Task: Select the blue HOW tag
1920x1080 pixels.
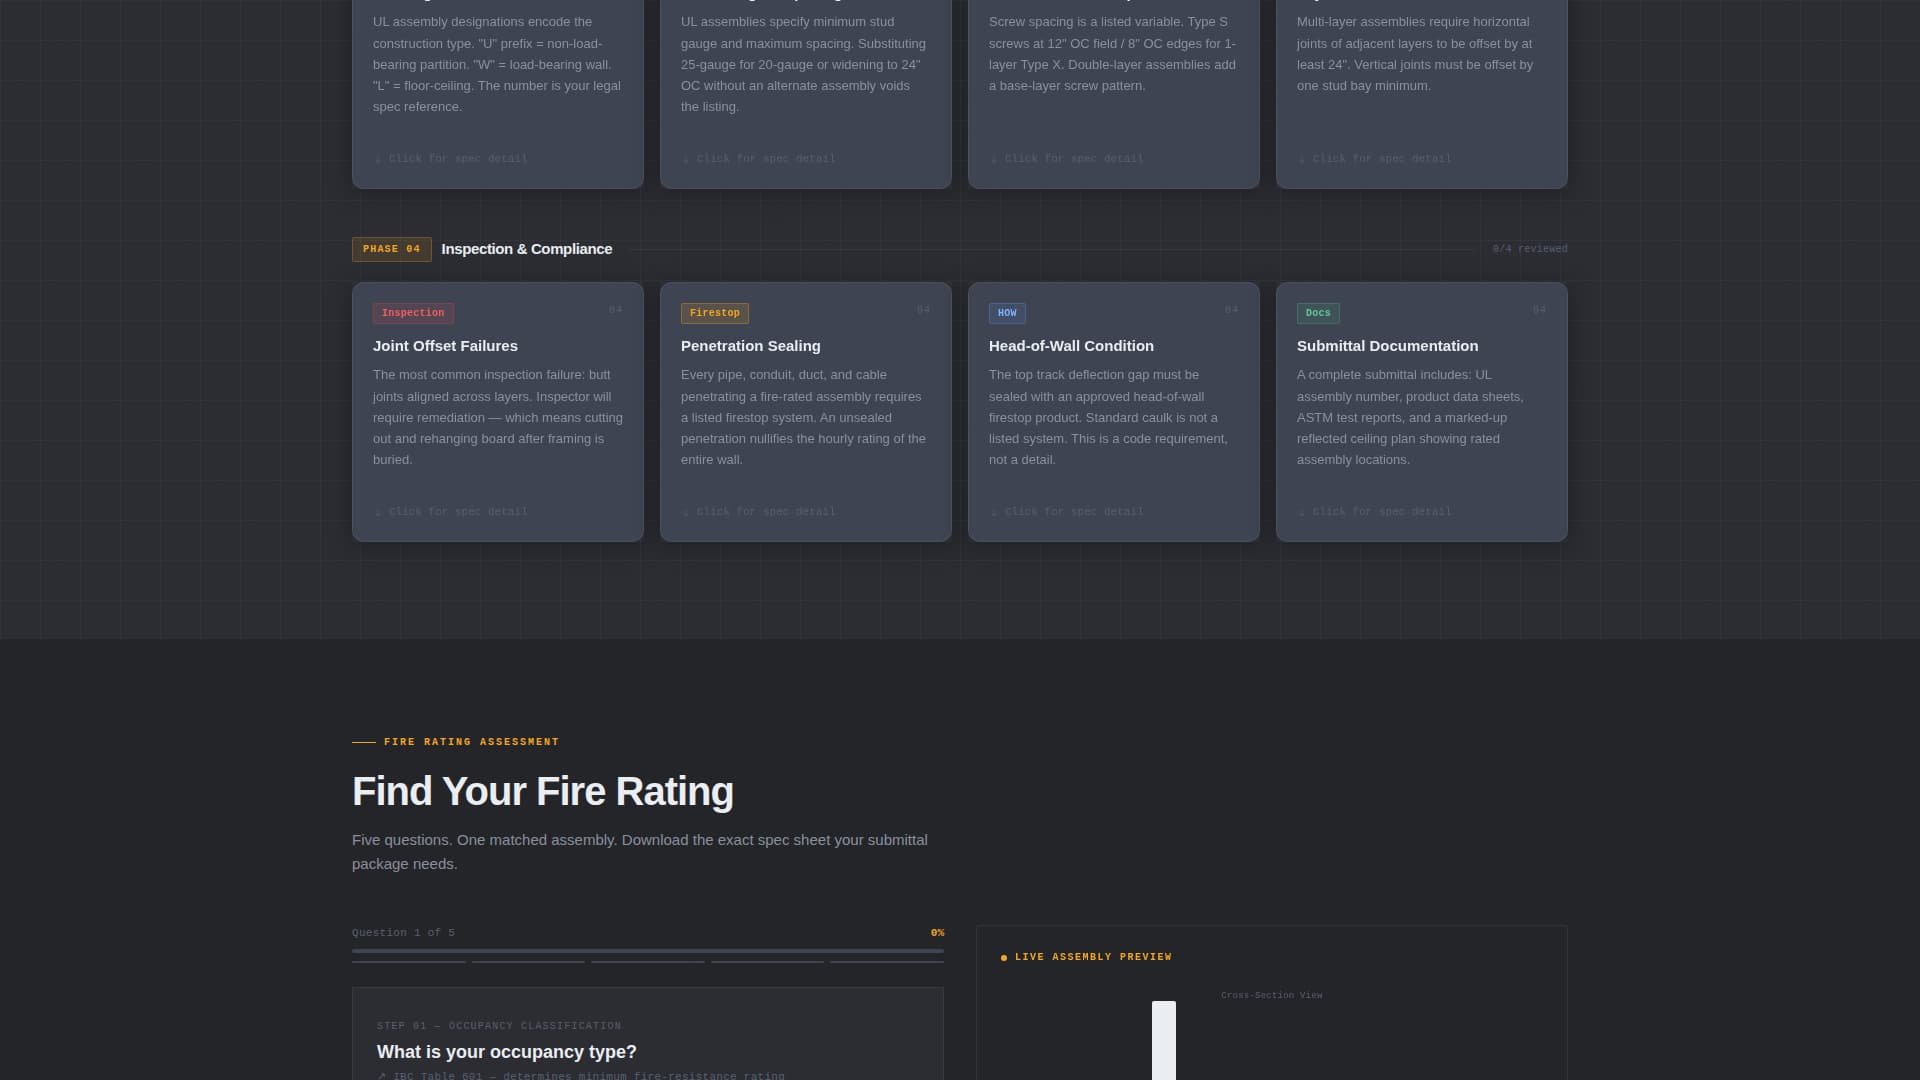Action: pos(1007,313)
